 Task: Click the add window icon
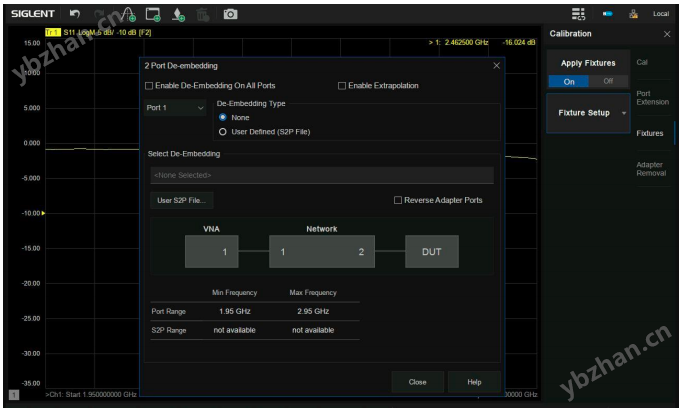point(153,14)
